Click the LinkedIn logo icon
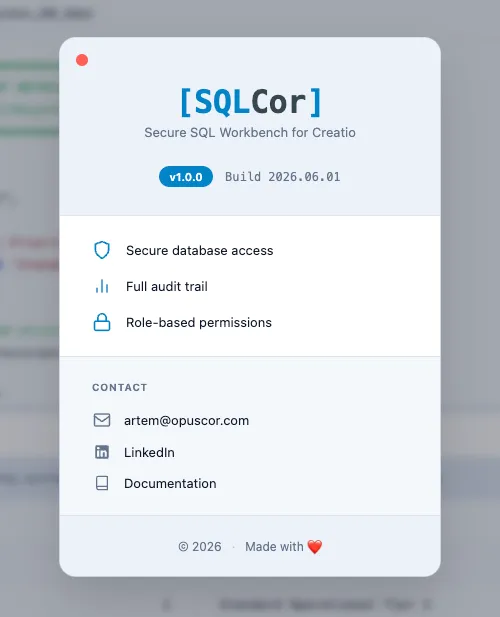This screenshot has width=500, height=617. (102, 452)
